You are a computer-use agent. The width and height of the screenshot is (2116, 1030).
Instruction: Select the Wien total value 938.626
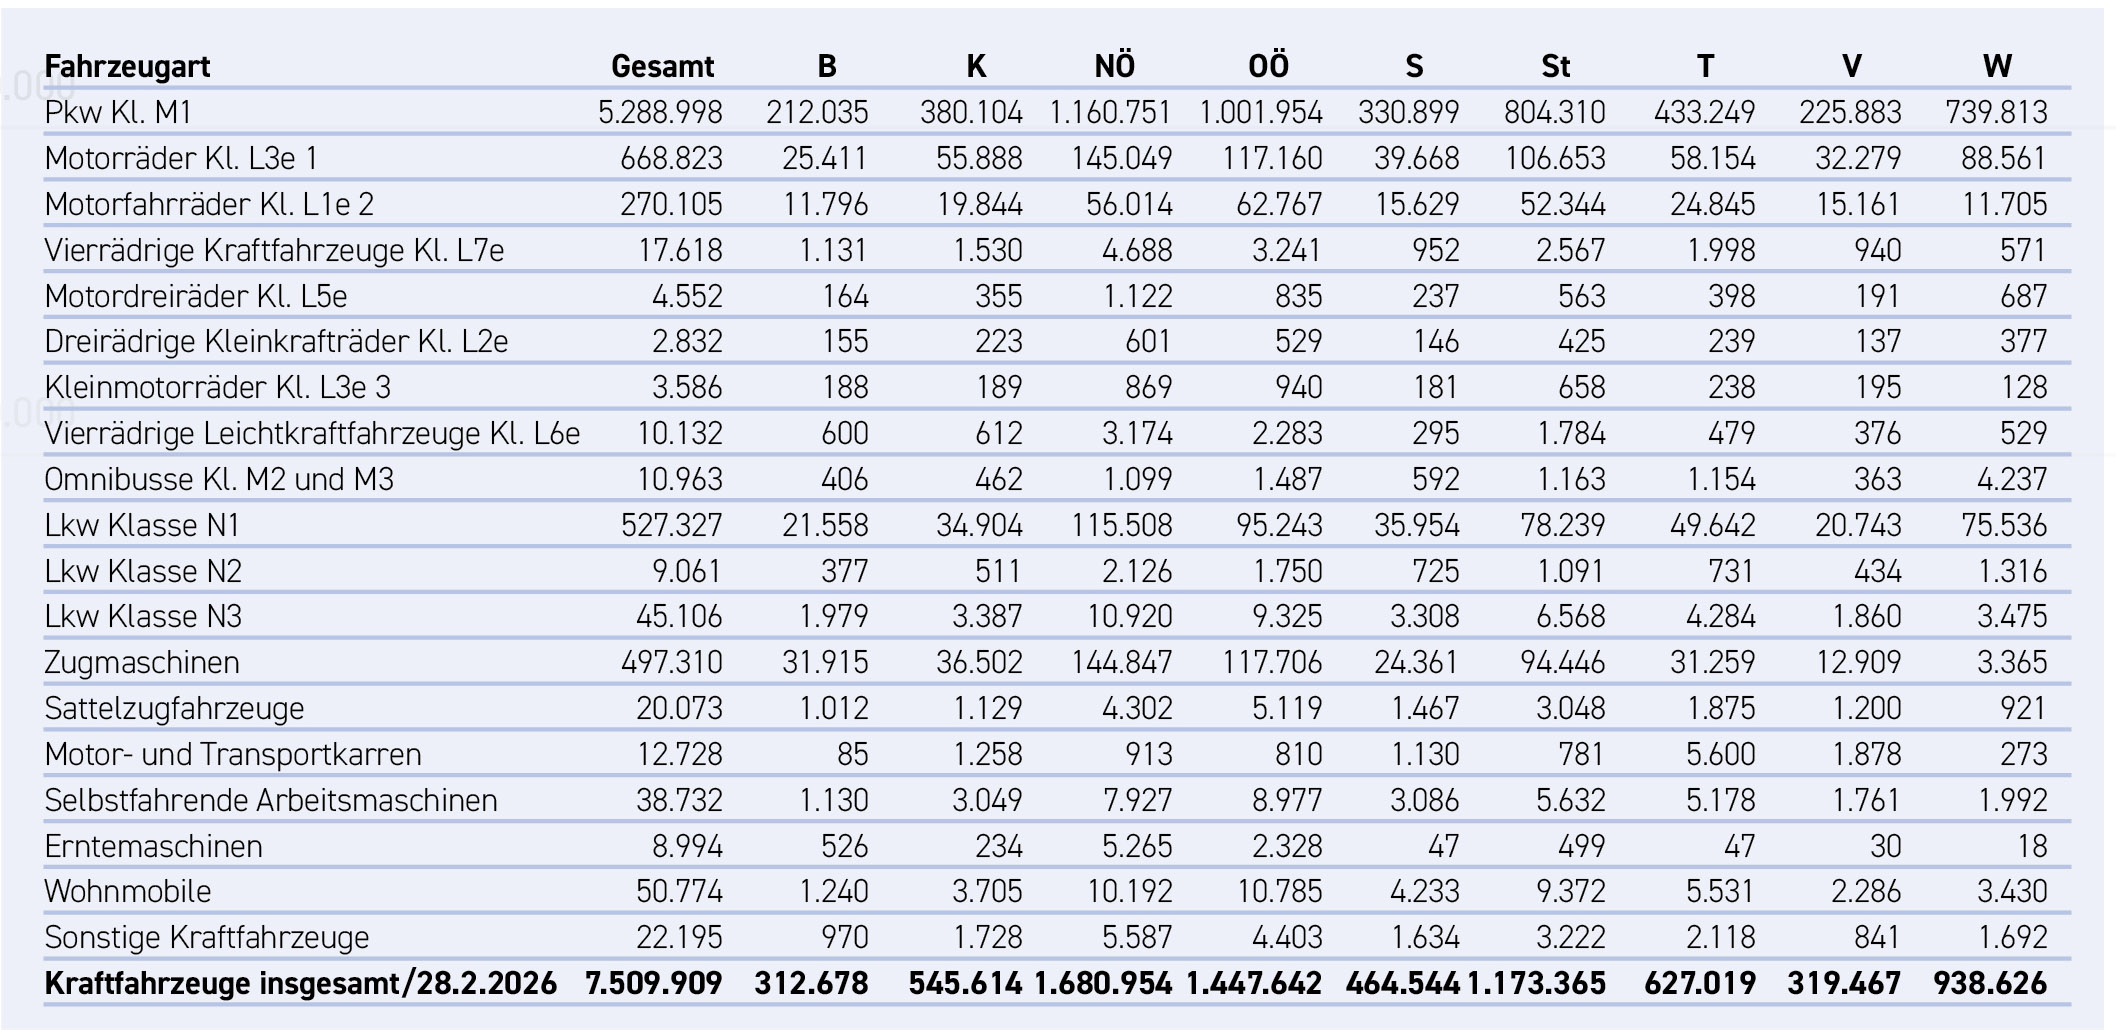click(x=1990, y=983)
